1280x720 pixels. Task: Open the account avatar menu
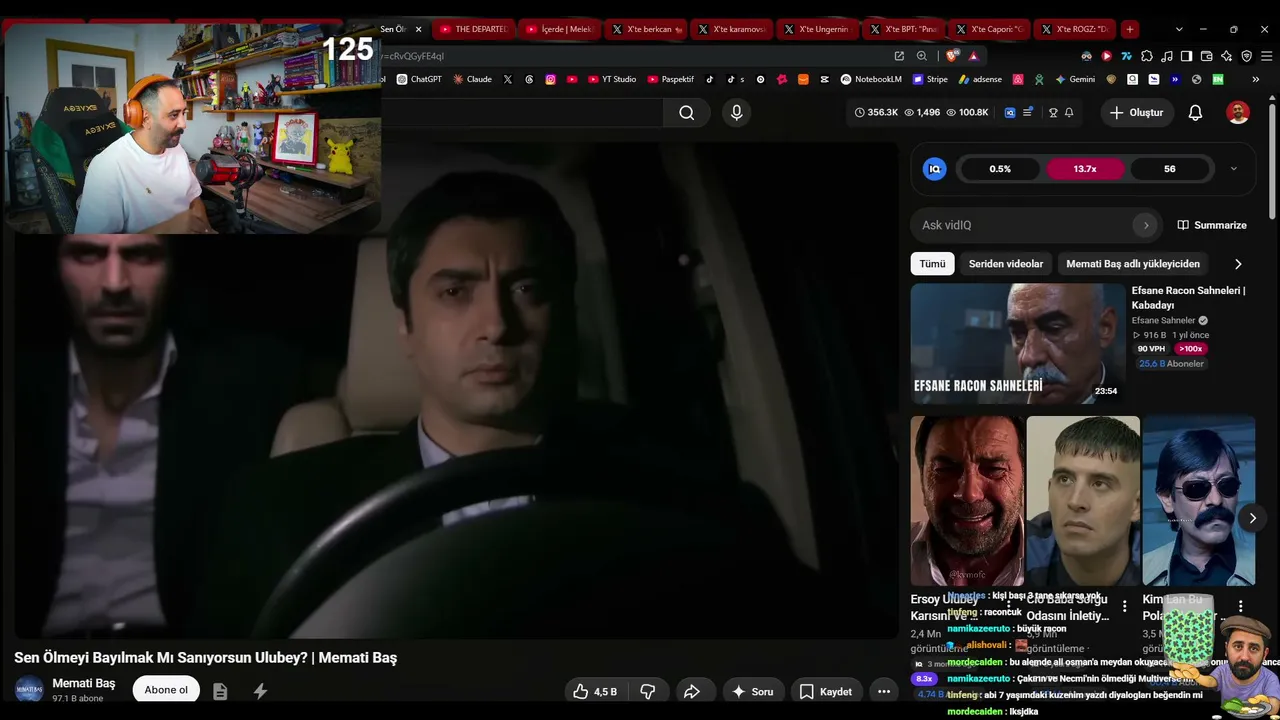pos(1238,113)
